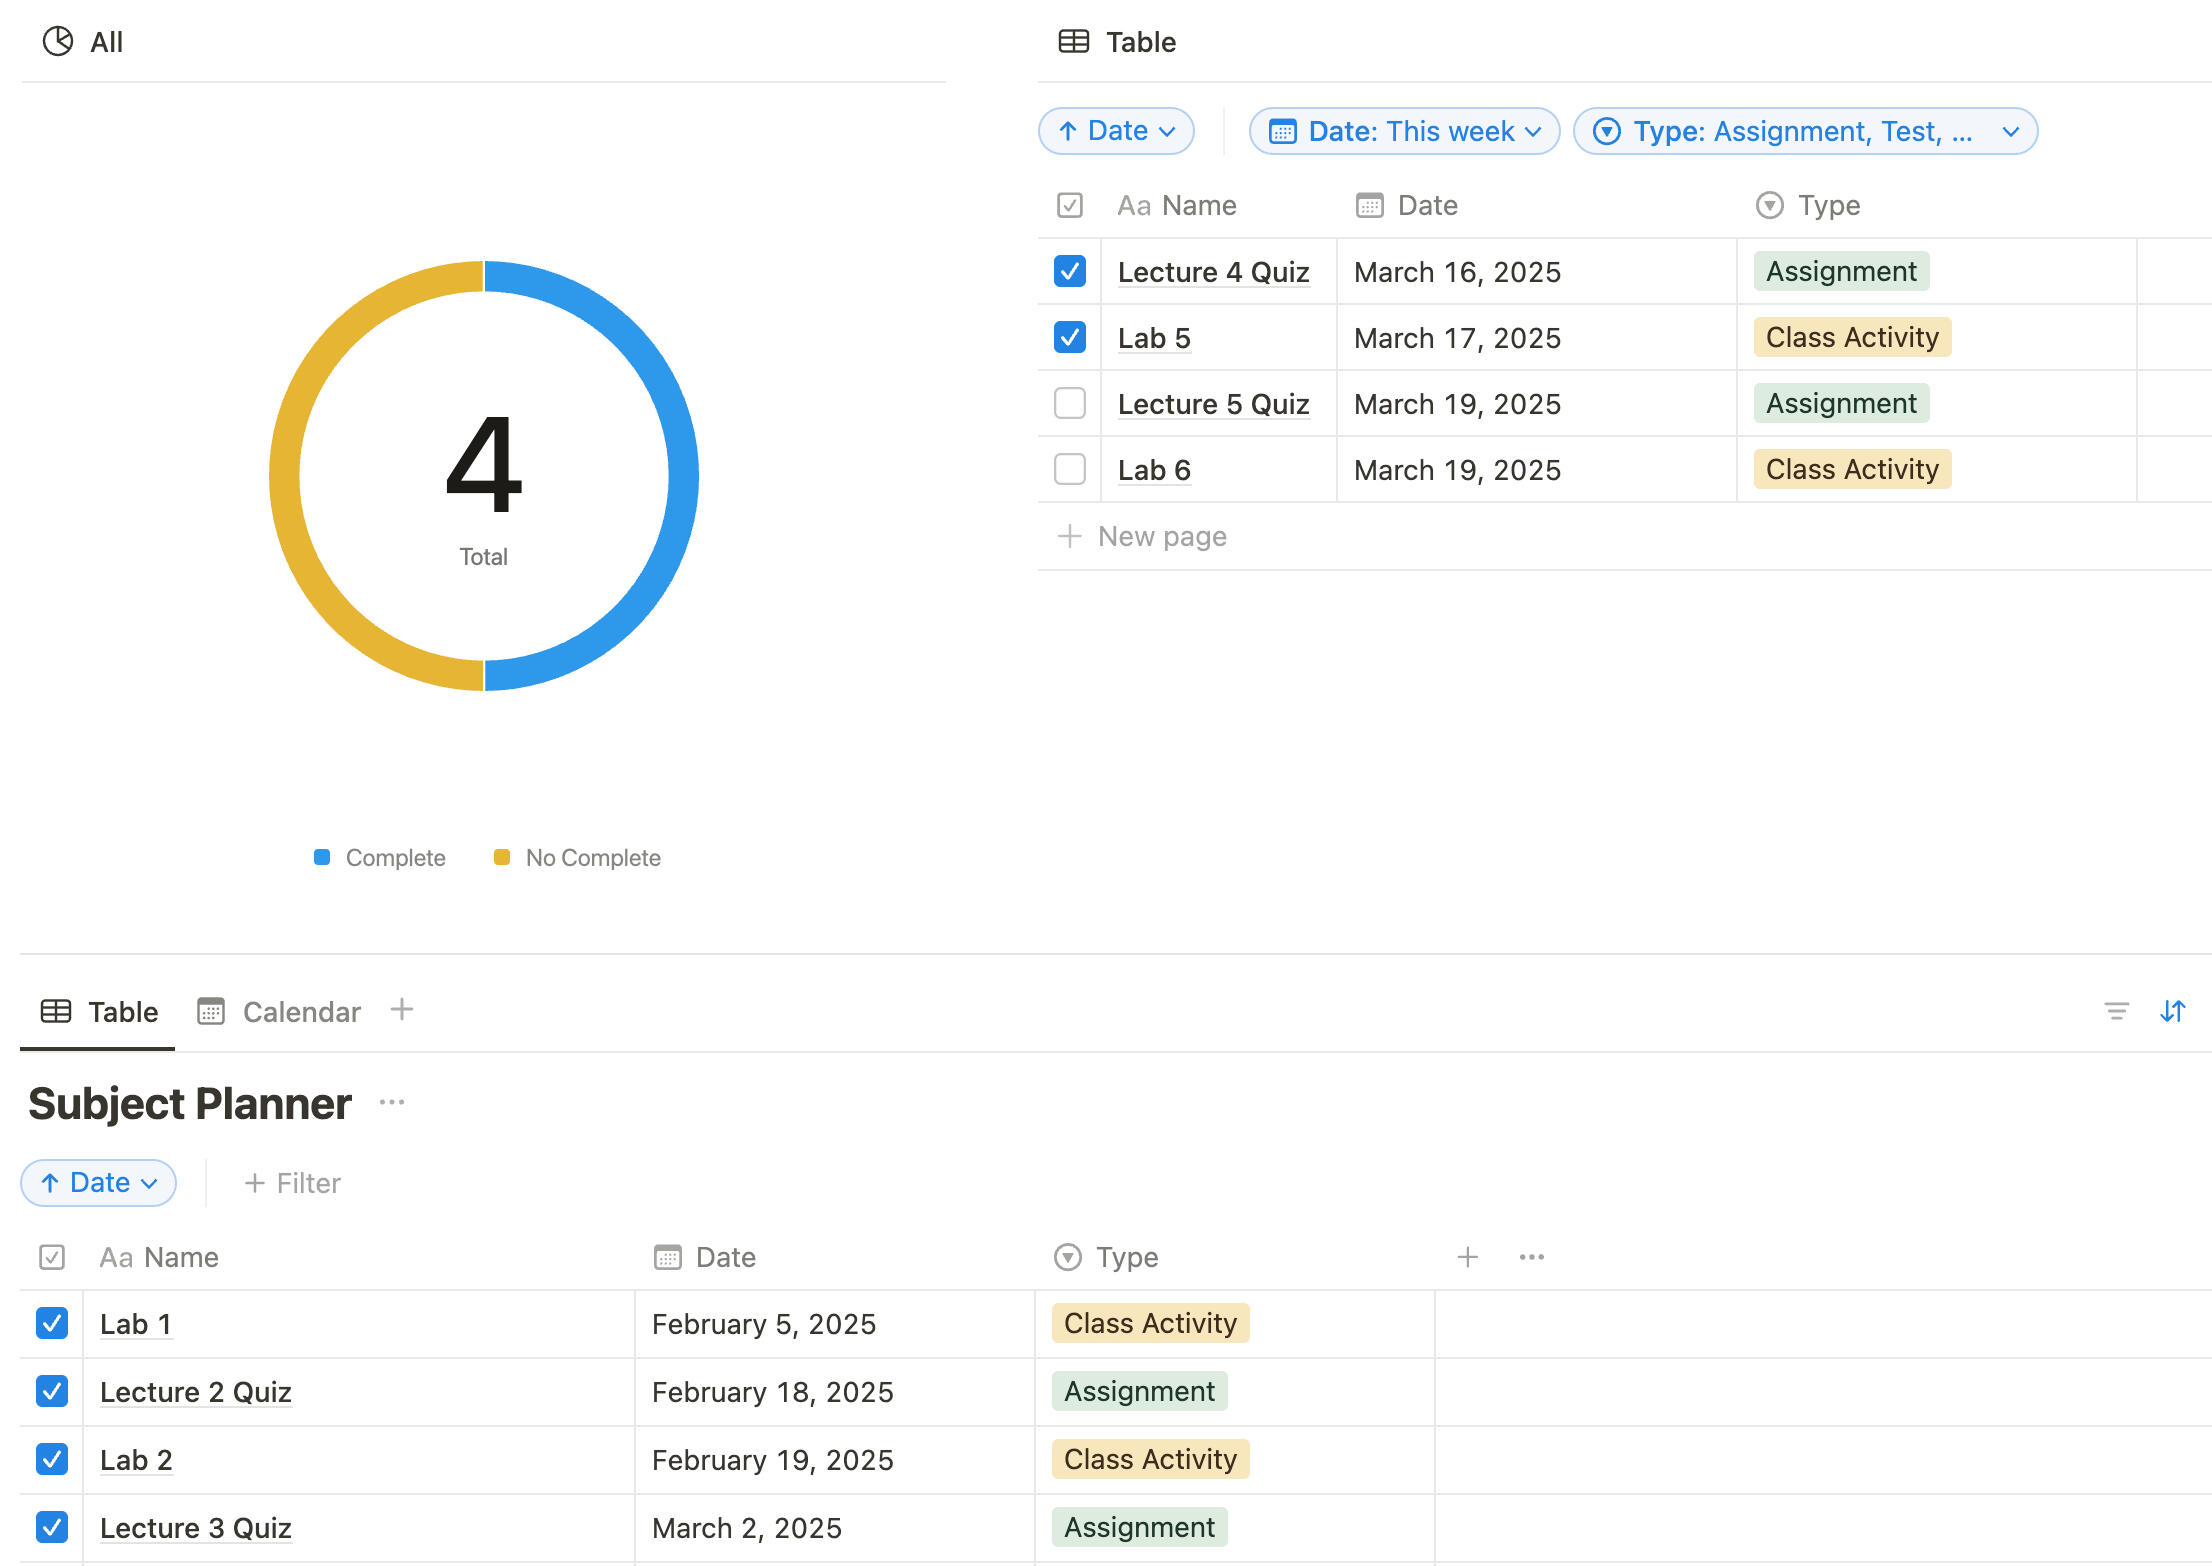Uncheck the Lab 5 checkbox

pos(1069,337)
